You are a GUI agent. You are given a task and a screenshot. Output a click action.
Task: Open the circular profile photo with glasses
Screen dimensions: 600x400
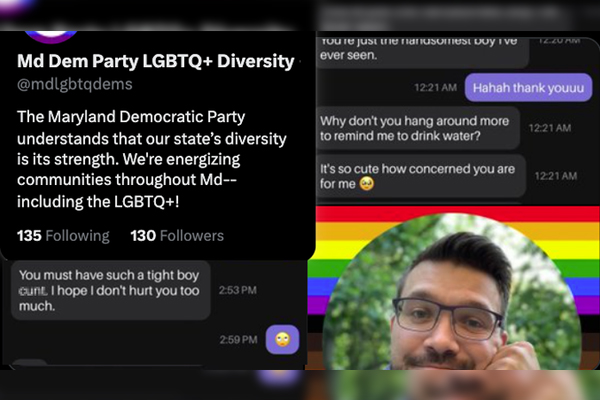pos(452,292)
